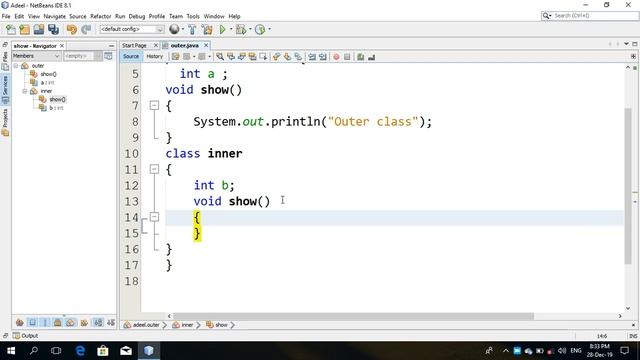This screenshot has width=640, height=360.
Task: Collapse the code fold at line 11
Action: click(x=154, y=169)
